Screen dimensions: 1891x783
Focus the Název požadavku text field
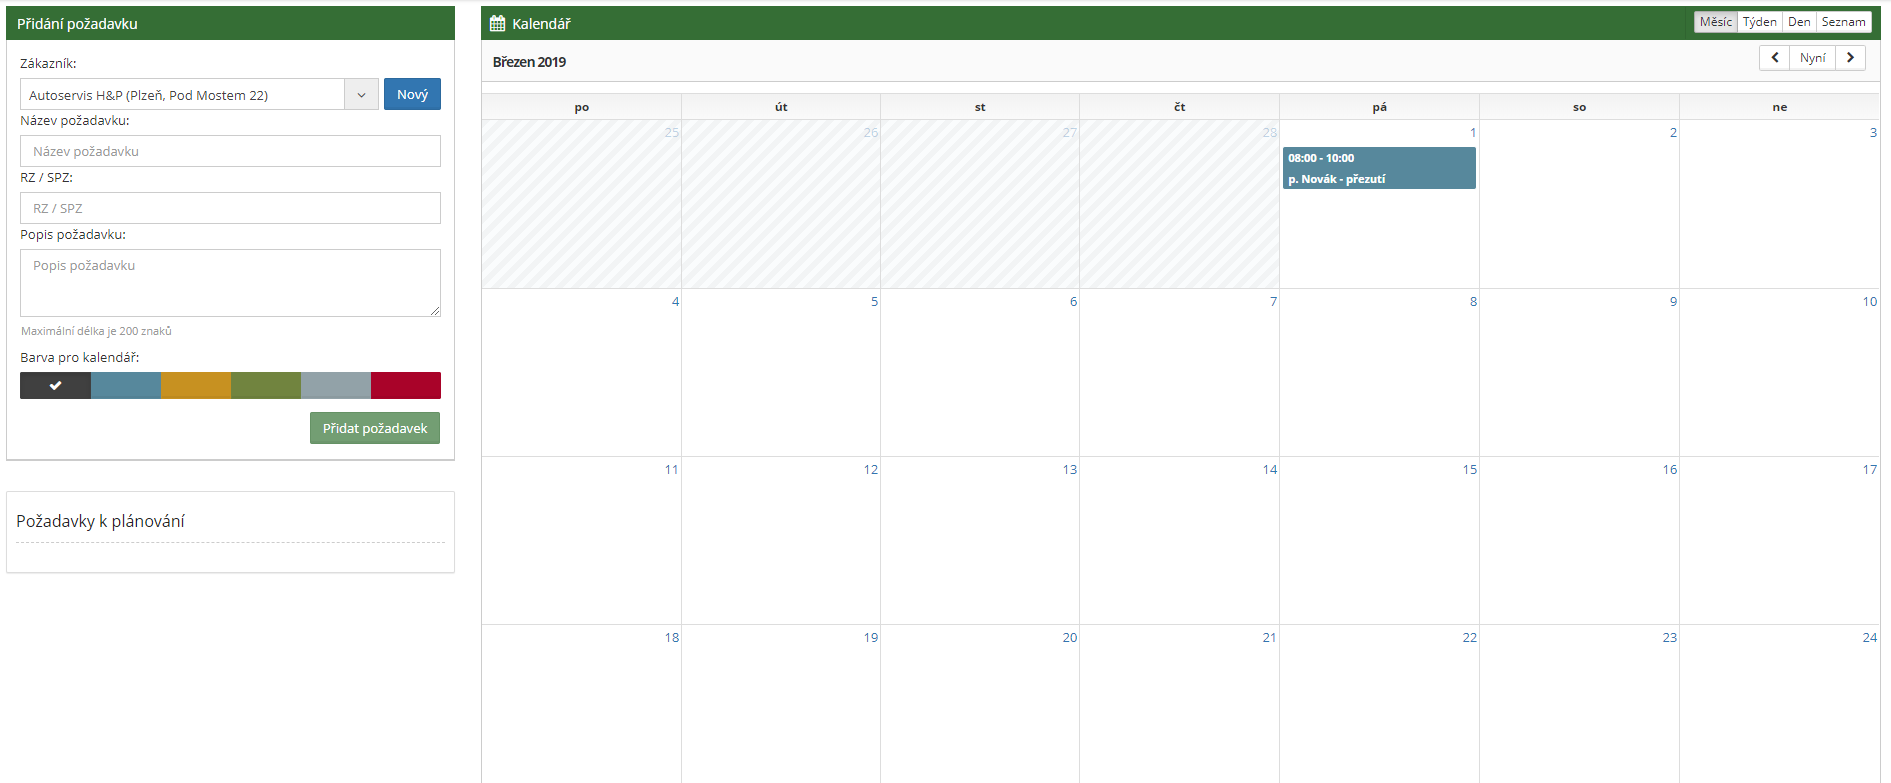230,151
